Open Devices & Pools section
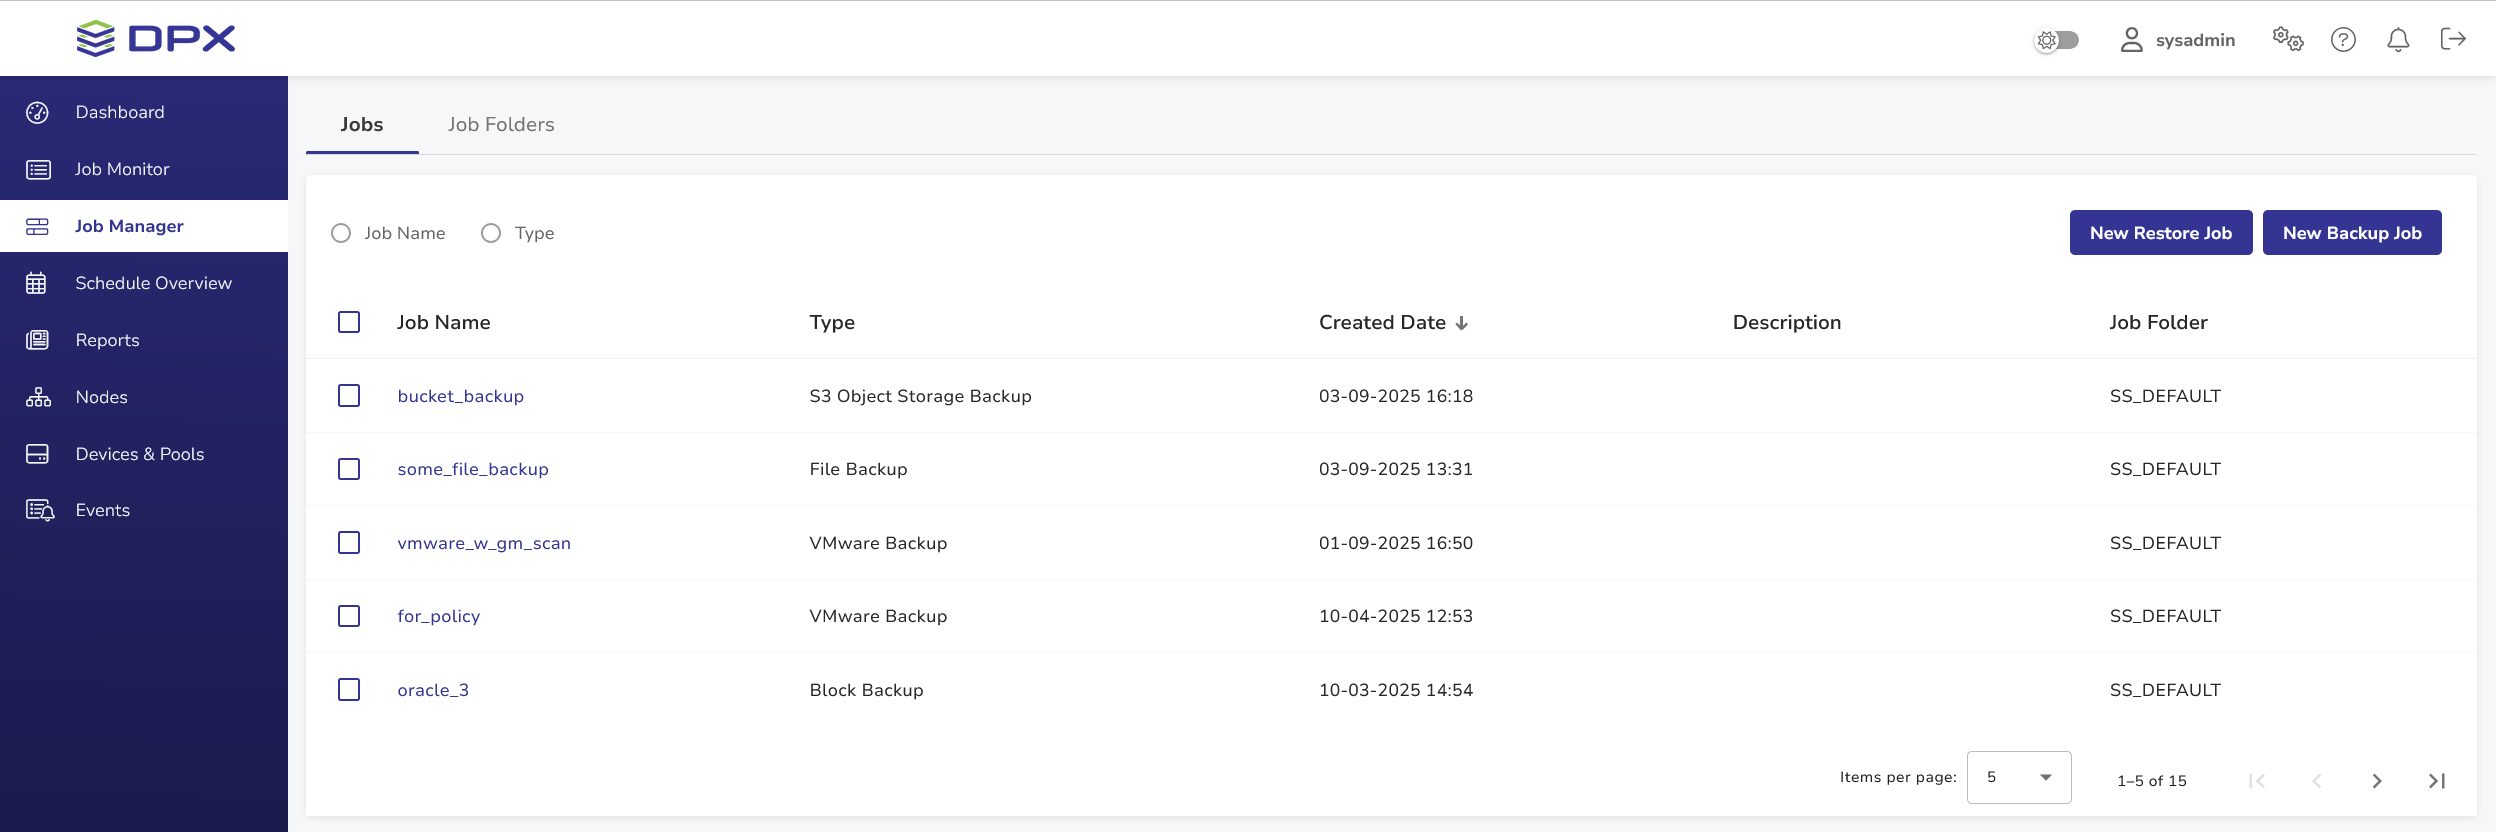 point(139,454)
